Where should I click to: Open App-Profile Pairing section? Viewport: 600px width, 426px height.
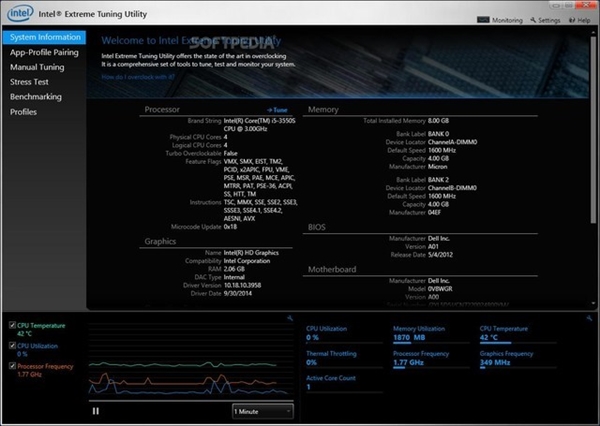coord(44,52)
